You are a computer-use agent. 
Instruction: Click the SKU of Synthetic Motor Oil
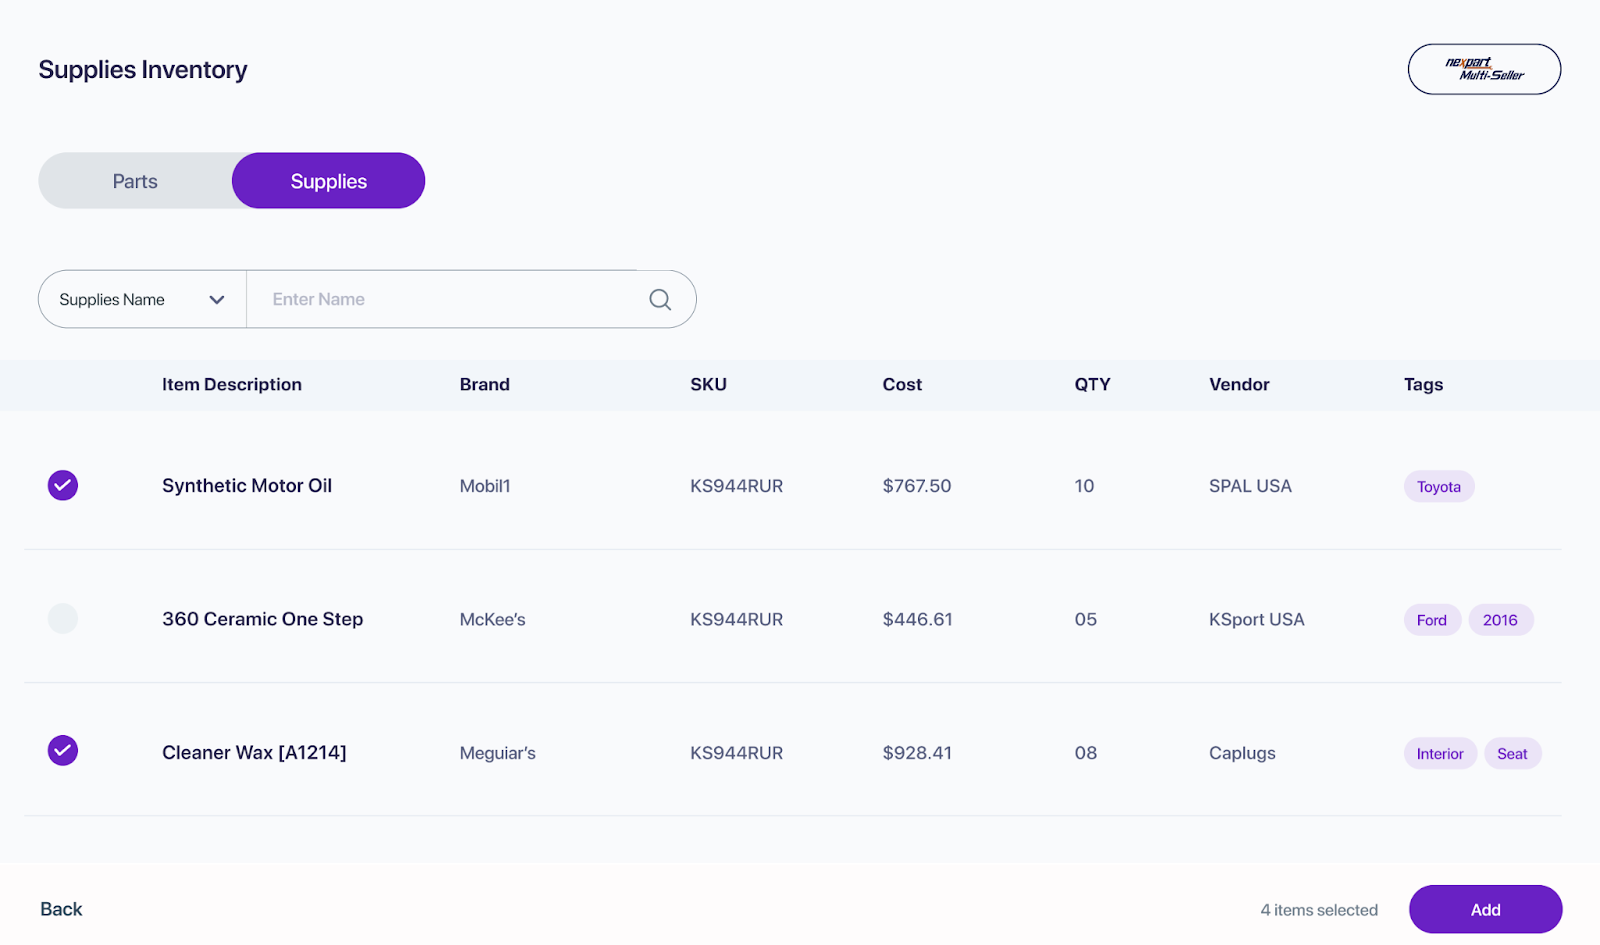[x=737, y=486]
